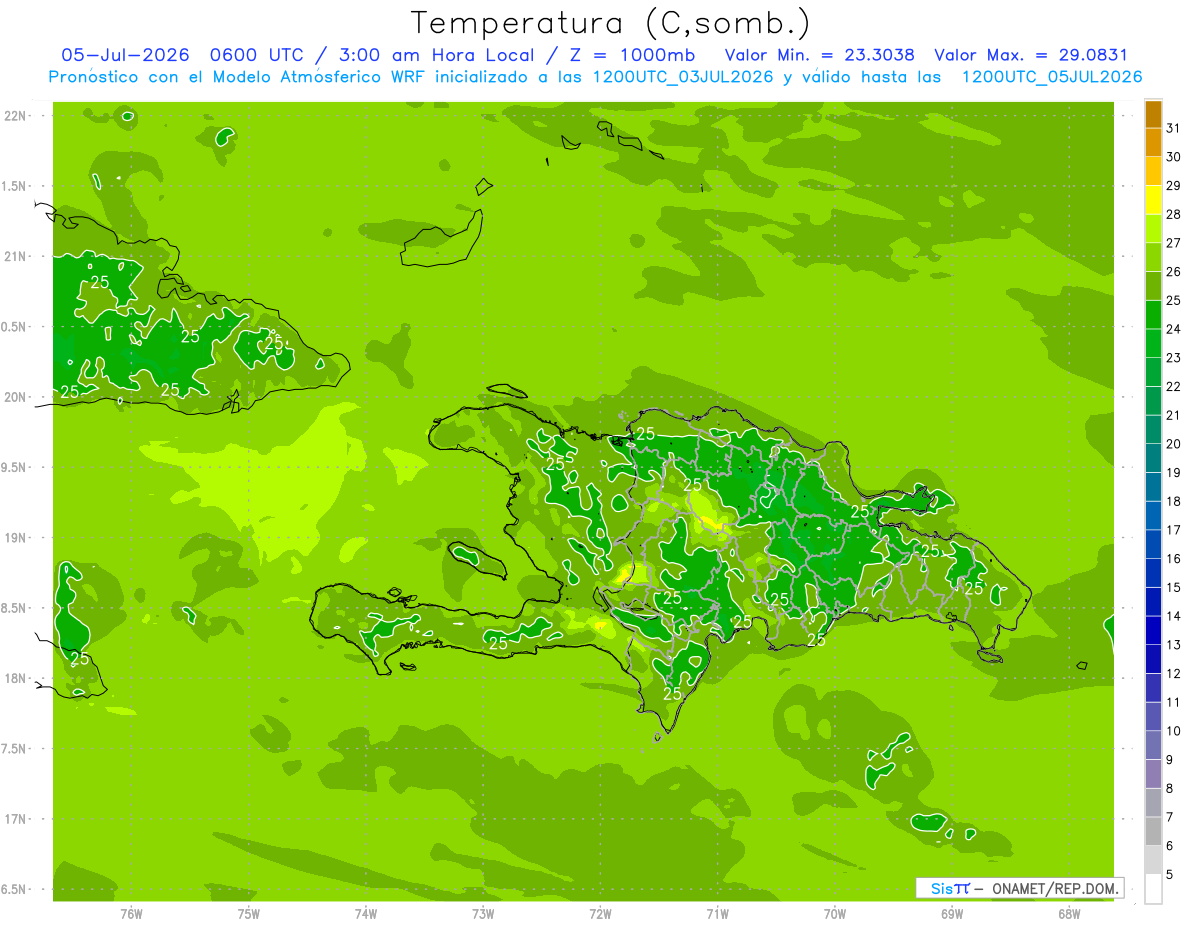Click the "21N" latitude label
This screenshot has height=927, width=1200.
17,256
